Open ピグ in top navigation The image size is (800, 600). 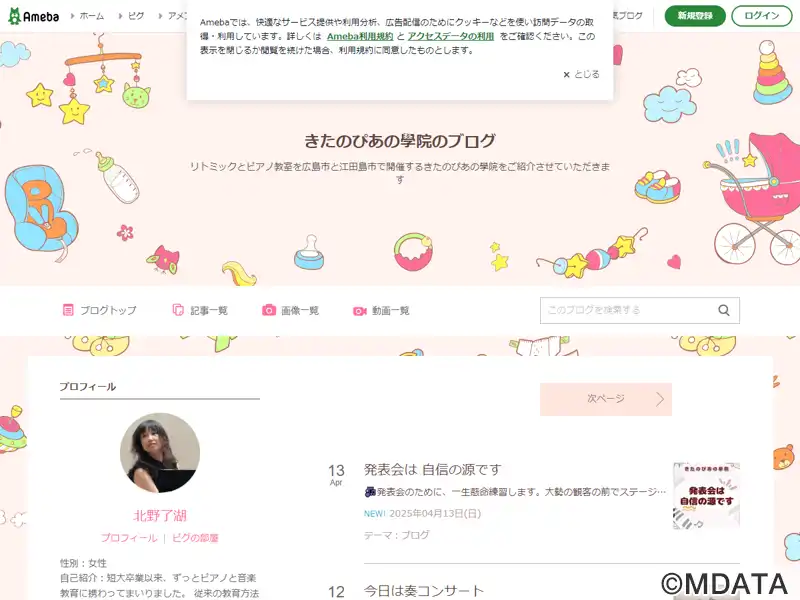136,16
